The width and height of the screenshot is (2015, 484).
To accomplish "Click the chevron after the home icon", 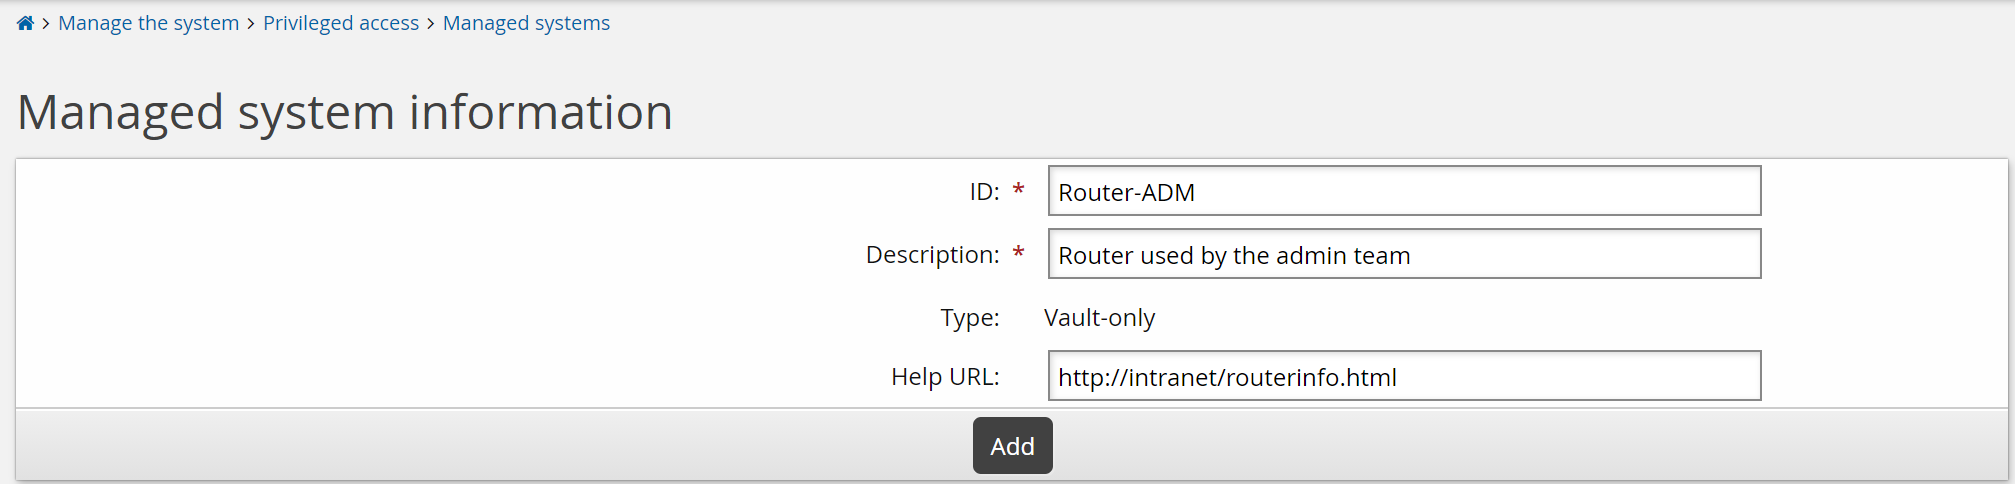I will [x=46, y=24].
